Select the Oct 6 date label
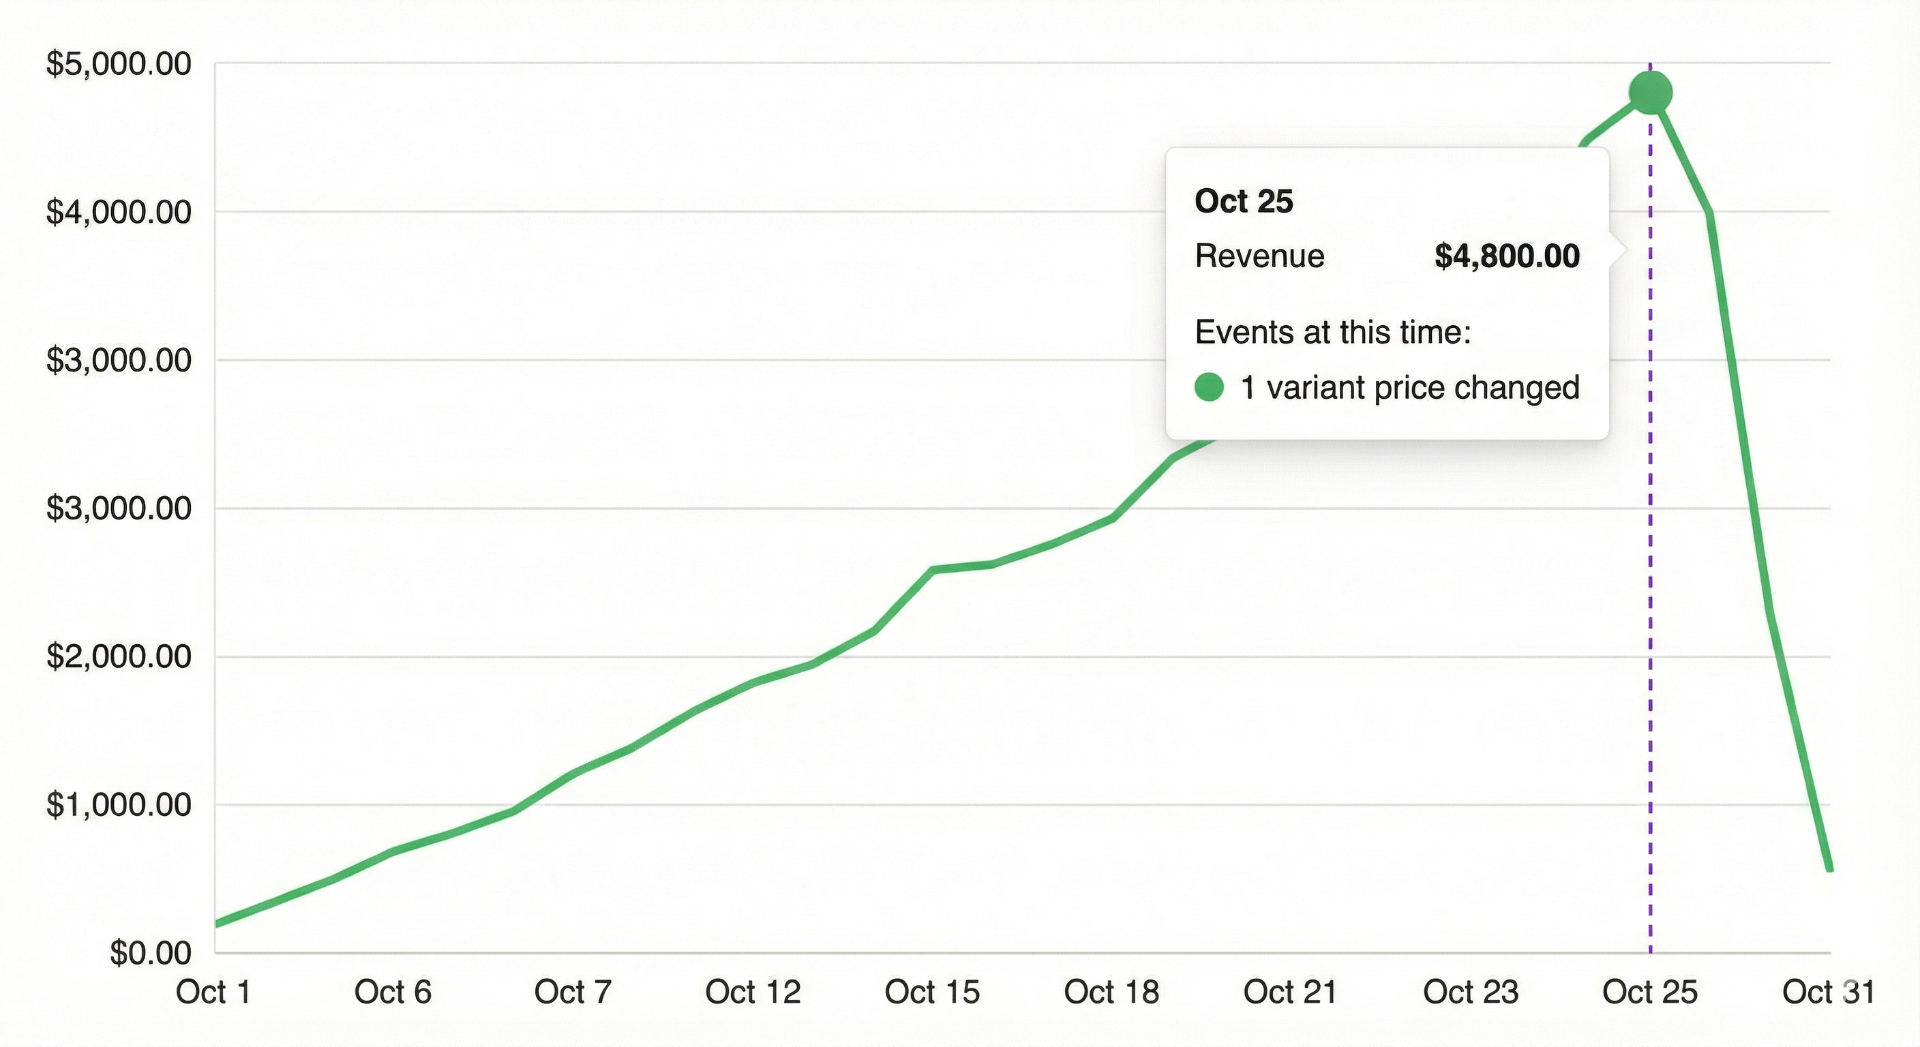Image resolution: width=1920 pixels, height=1047 pixels. click(x=393, y=992)
